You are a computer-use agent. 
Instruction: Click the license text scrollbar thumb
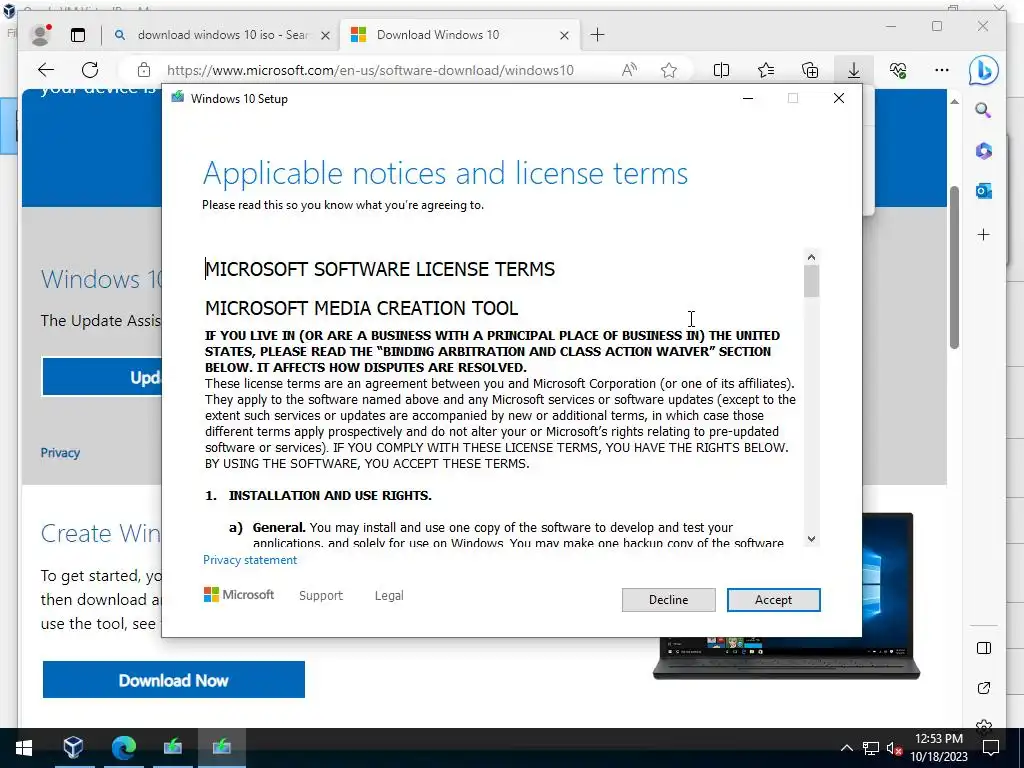coord(811,281)
